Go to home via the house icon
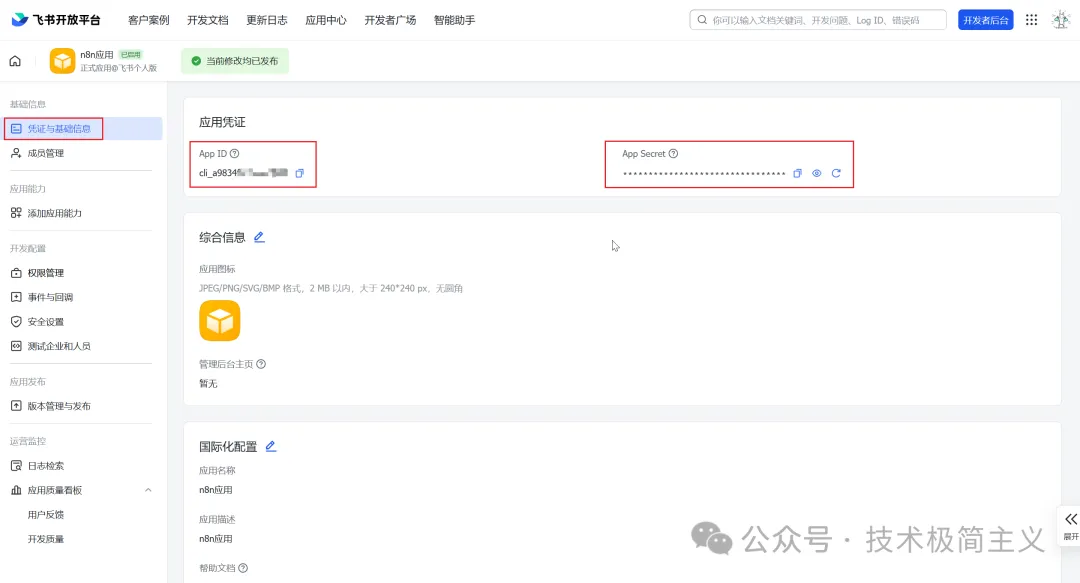The image size is (1080, 583). point(14,61)
